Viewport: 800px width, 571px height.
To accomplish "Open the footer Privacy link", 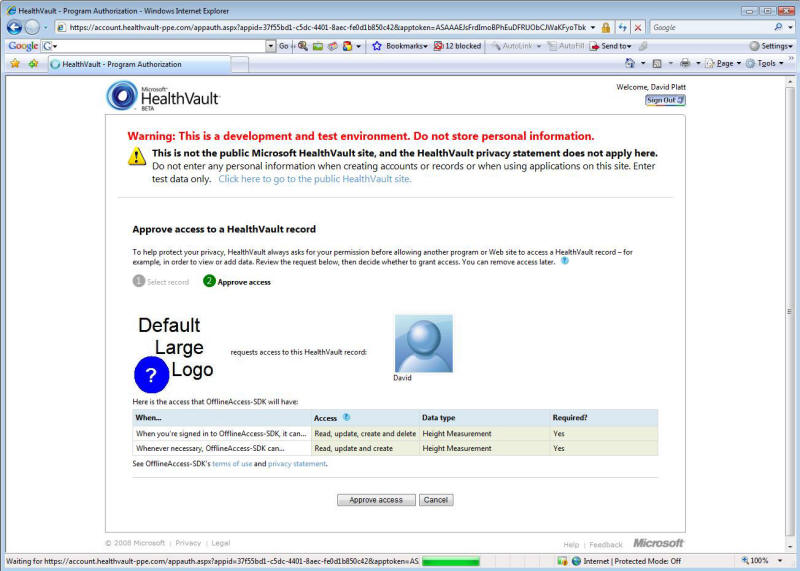I will 188,543.
